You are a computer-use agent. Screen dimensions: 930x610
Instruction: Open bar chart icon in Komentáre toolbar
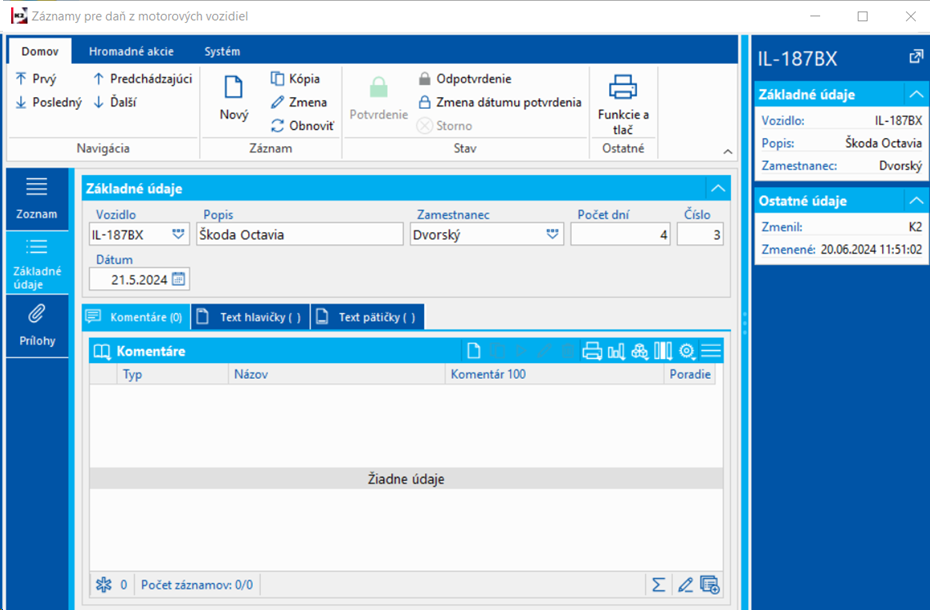616,351
